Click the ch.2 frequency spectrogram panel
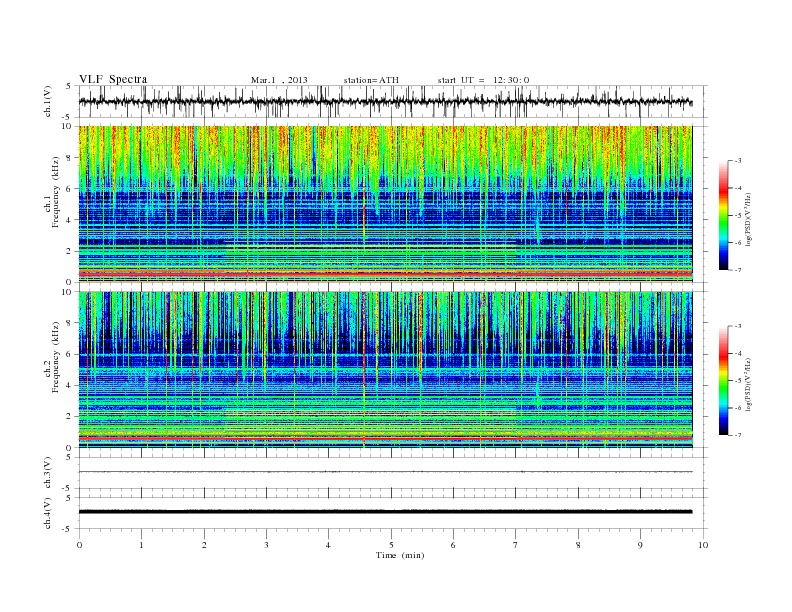Viewport: 792px width, 612px height. point(385,370)
